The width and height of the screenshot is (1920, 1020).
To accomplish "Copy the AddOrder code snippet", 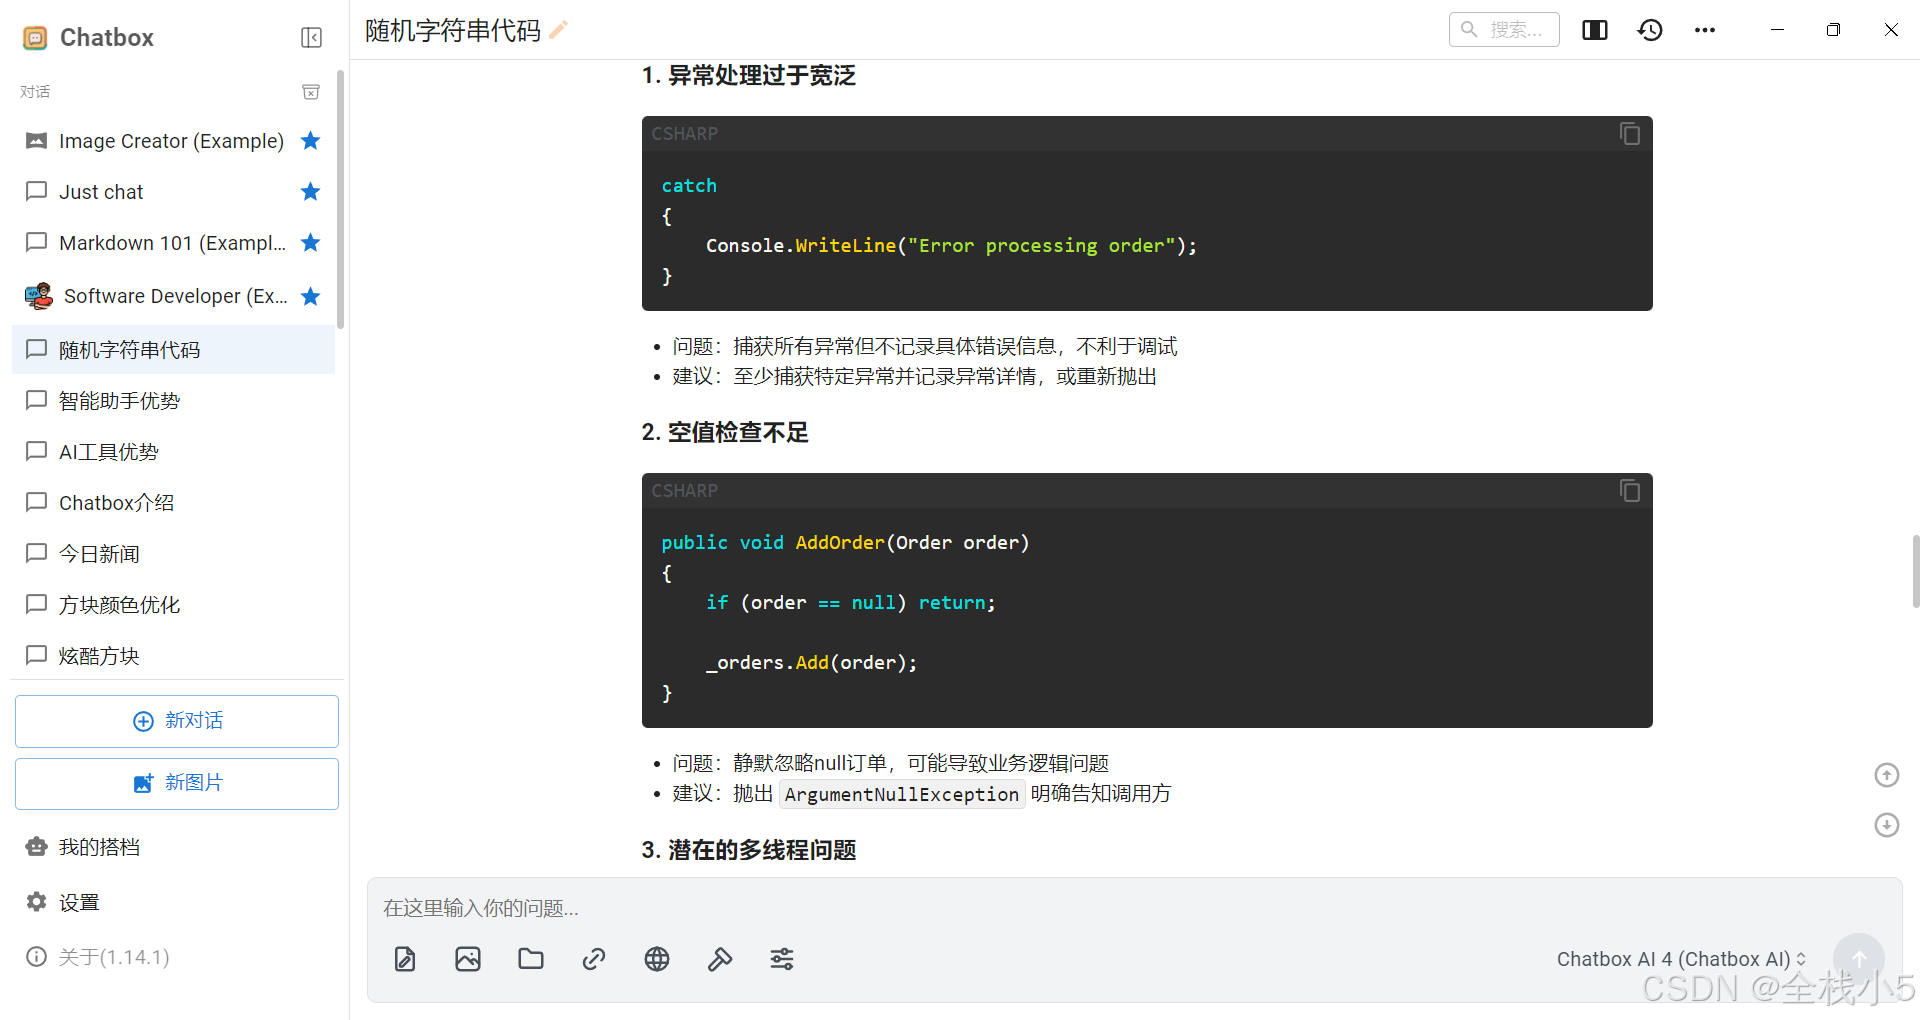I will pos(1630,491).
